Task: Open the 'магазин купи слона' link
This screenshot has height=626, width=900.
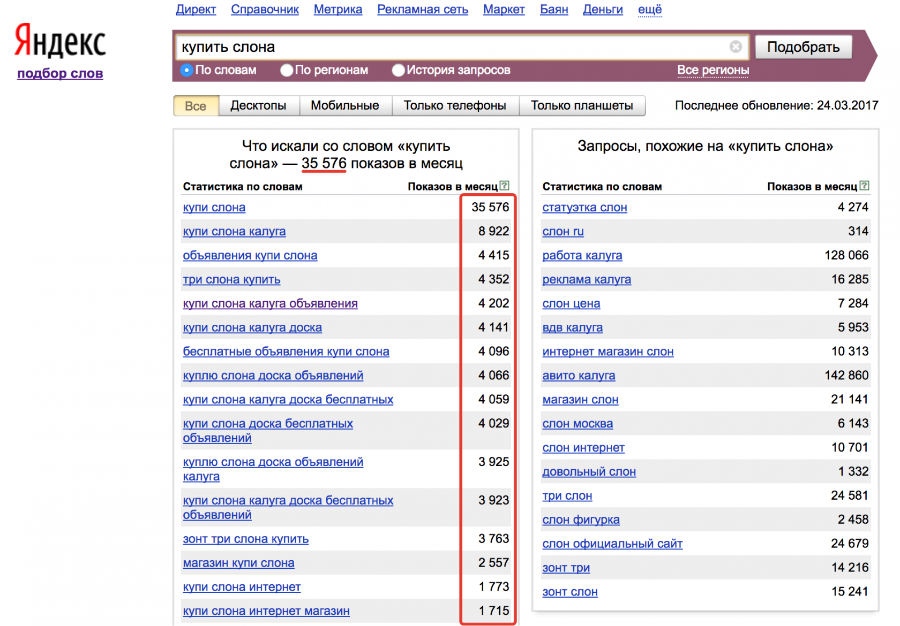Action: [x=238, y=563]
